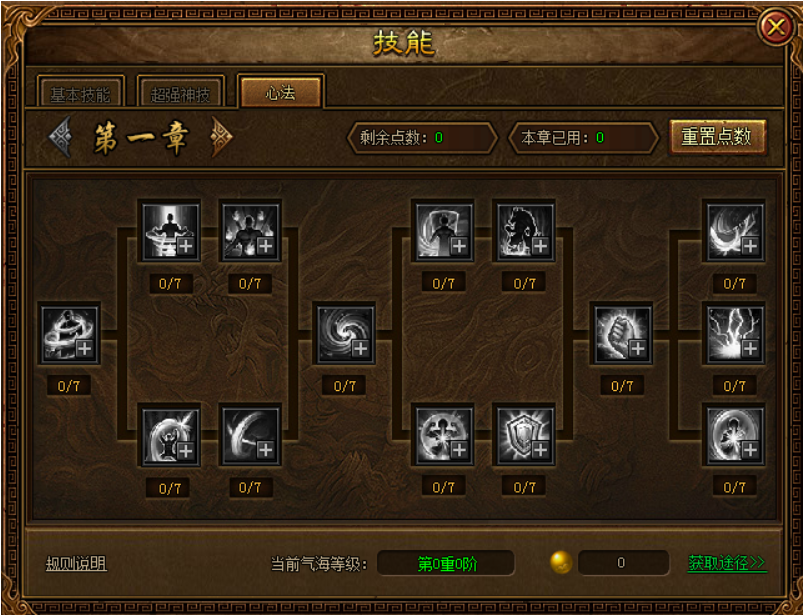Go to next chapter with right arrow
This screenshot has height=616, width=805.
point(222,137)
